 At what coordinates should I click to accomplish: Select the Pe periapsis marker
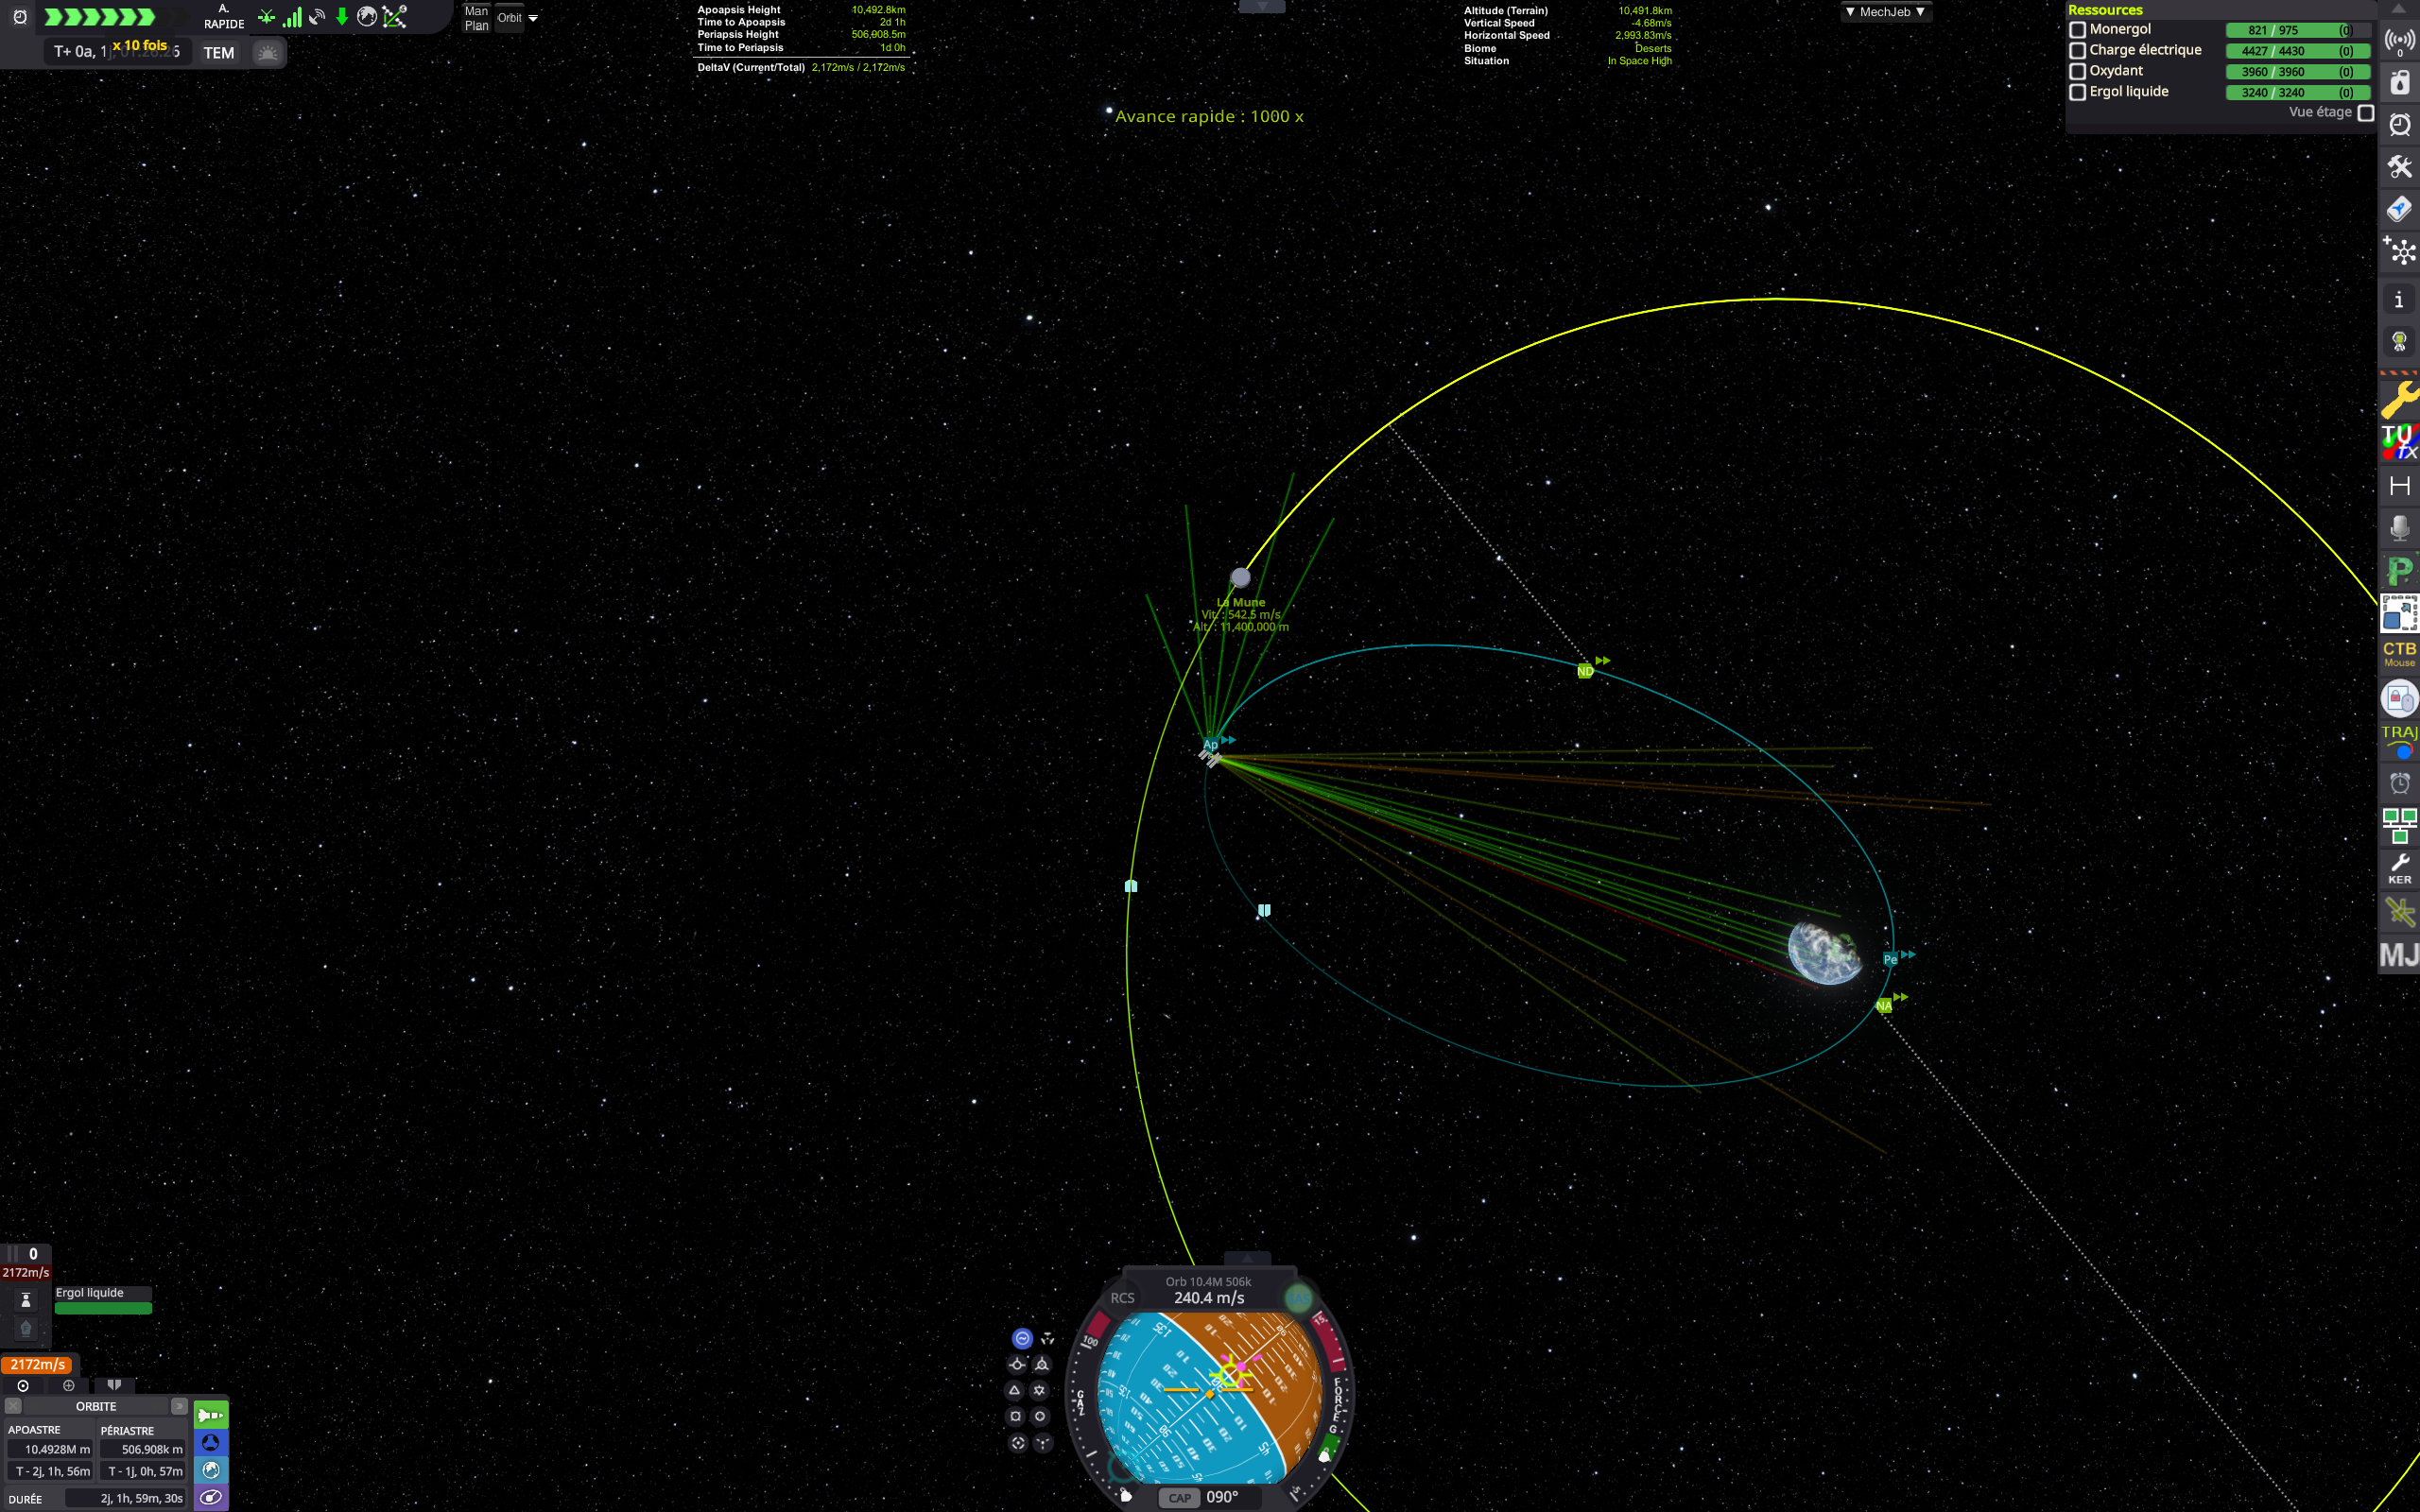(1890, 959)
